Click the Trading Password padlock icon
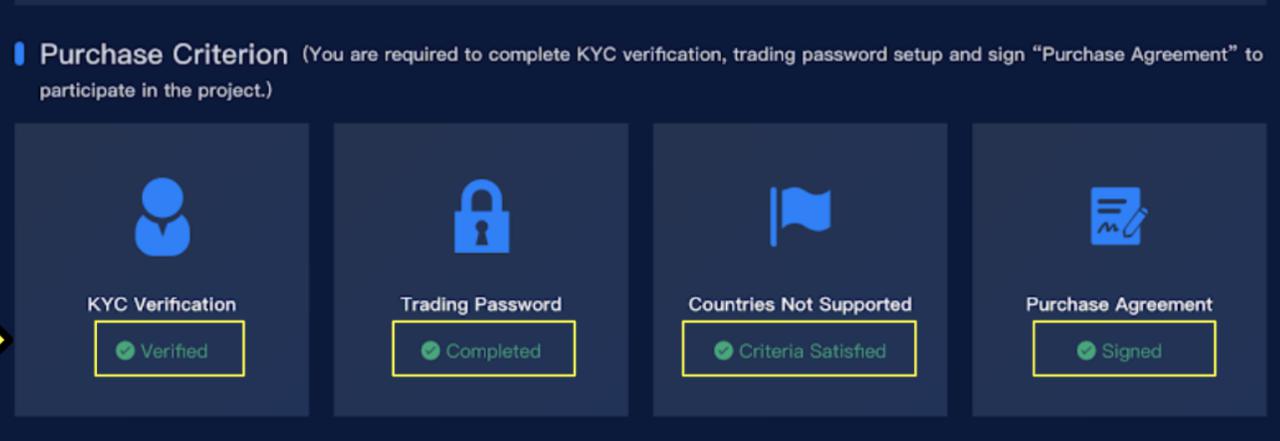Viewport: 1280px width, 441px height. click(x=482, y=216)
